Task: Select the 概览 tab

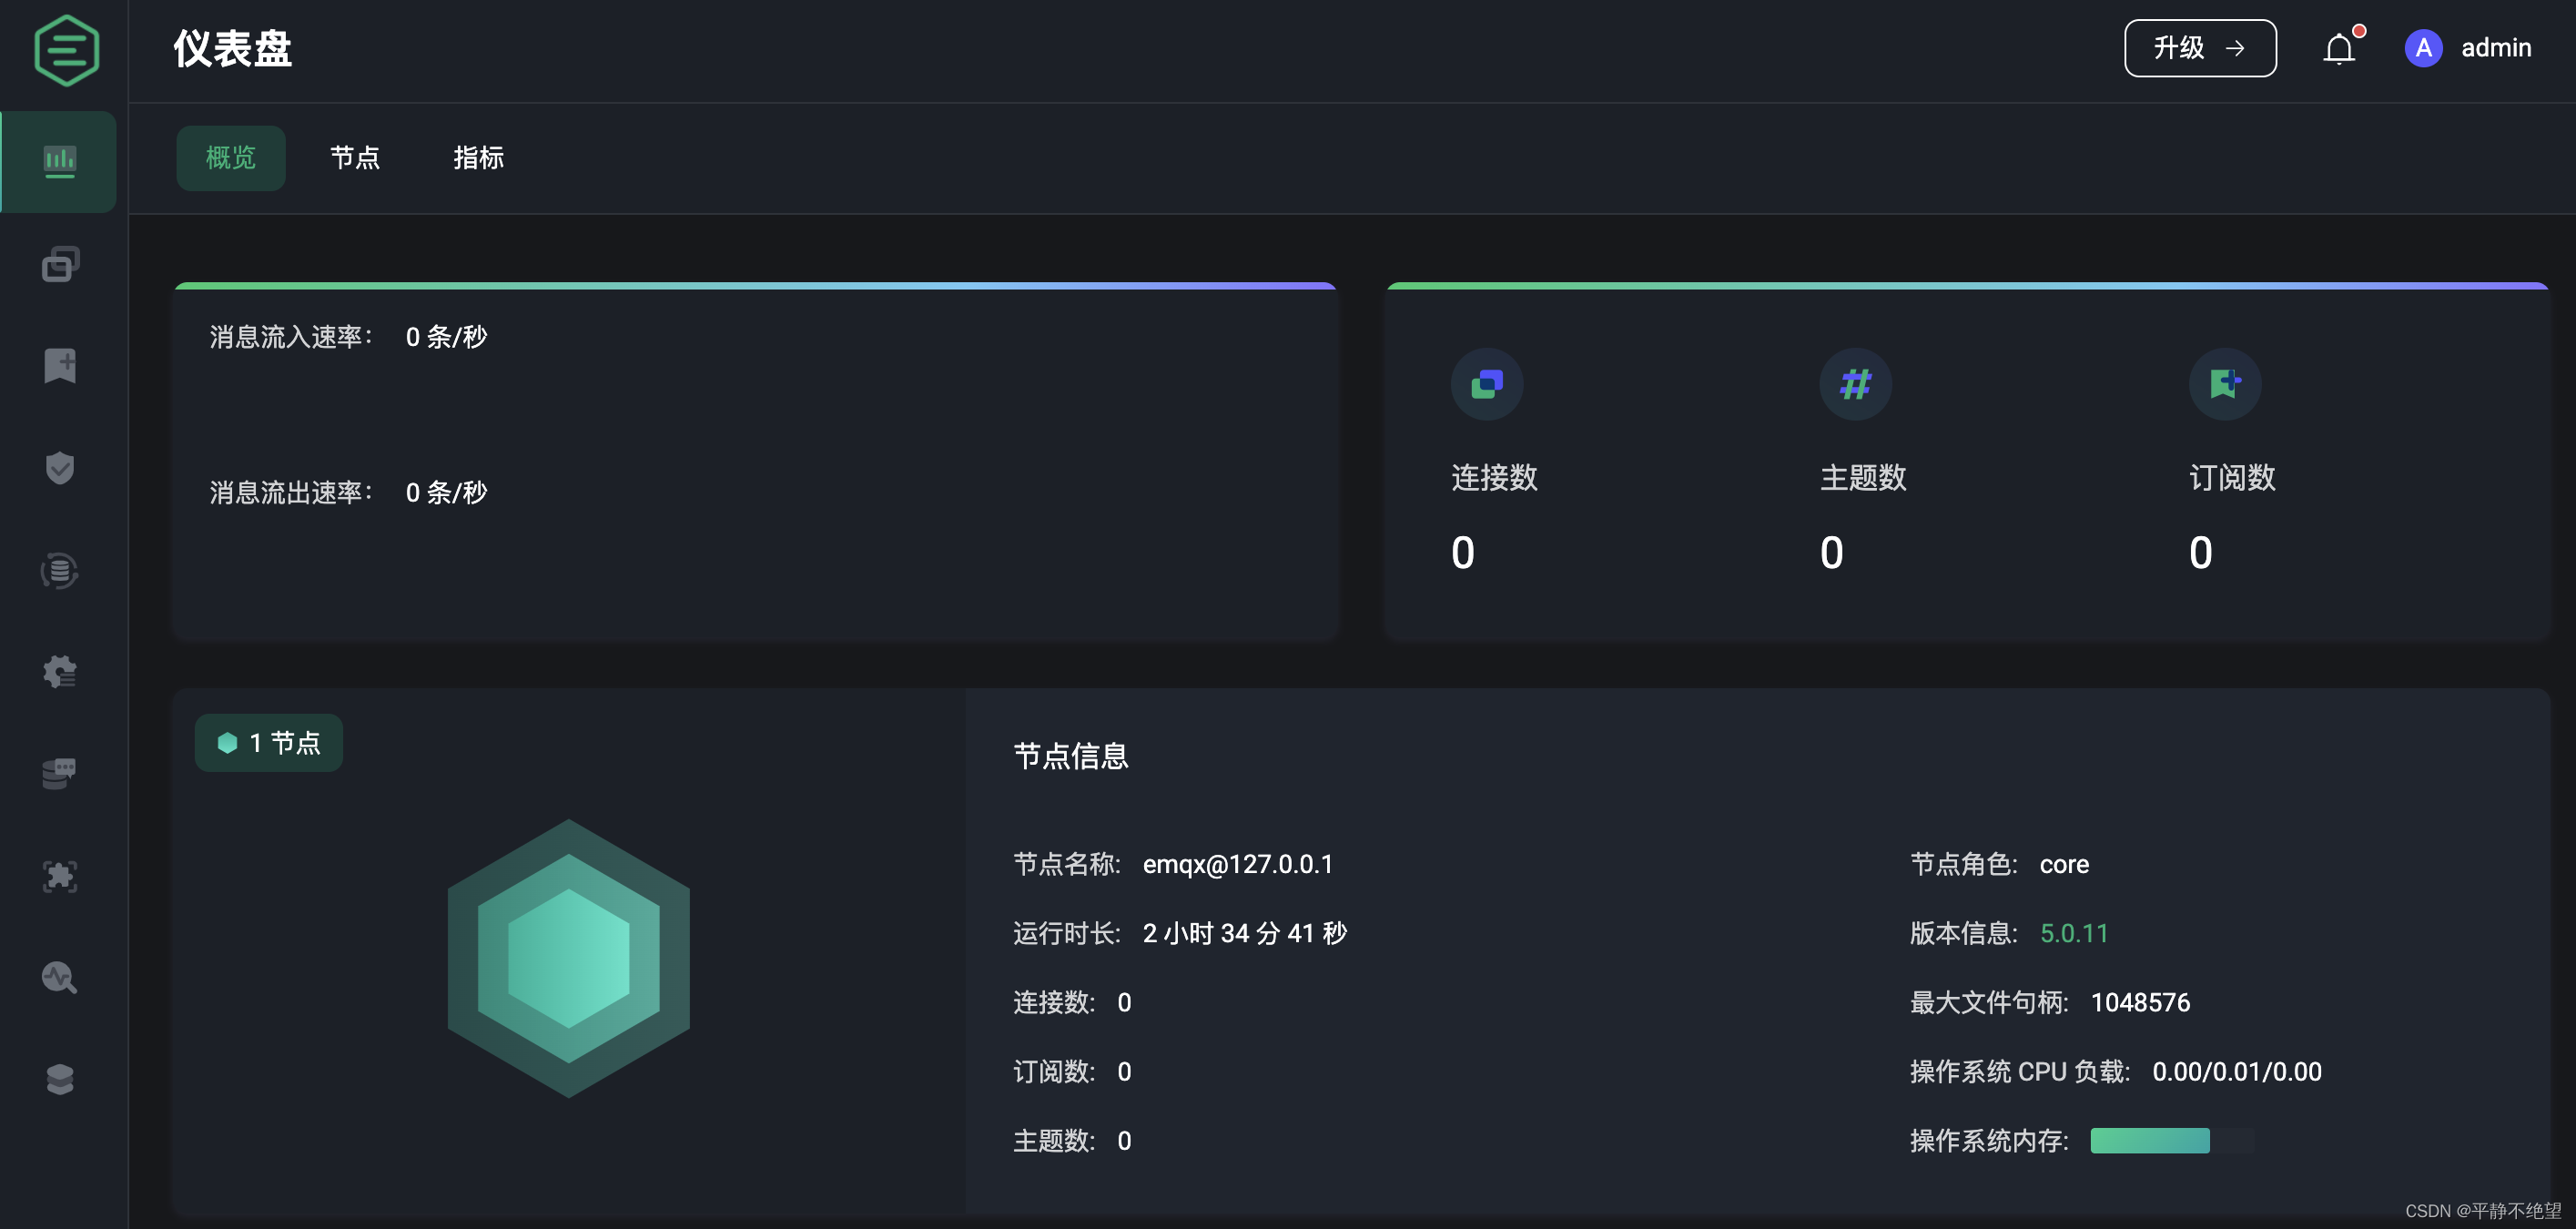Action: [x=230, y=158]
